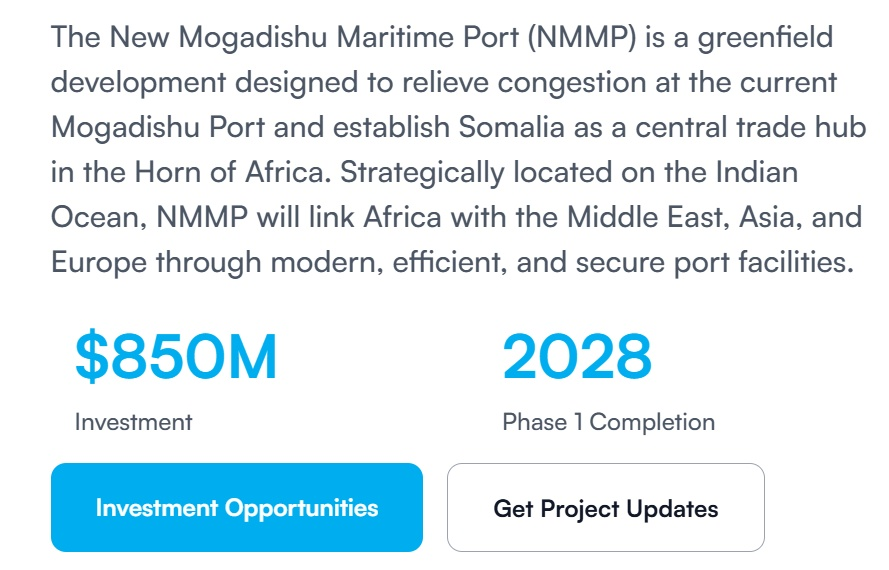Click the Investment label under $850M

(x=133, y=422)
